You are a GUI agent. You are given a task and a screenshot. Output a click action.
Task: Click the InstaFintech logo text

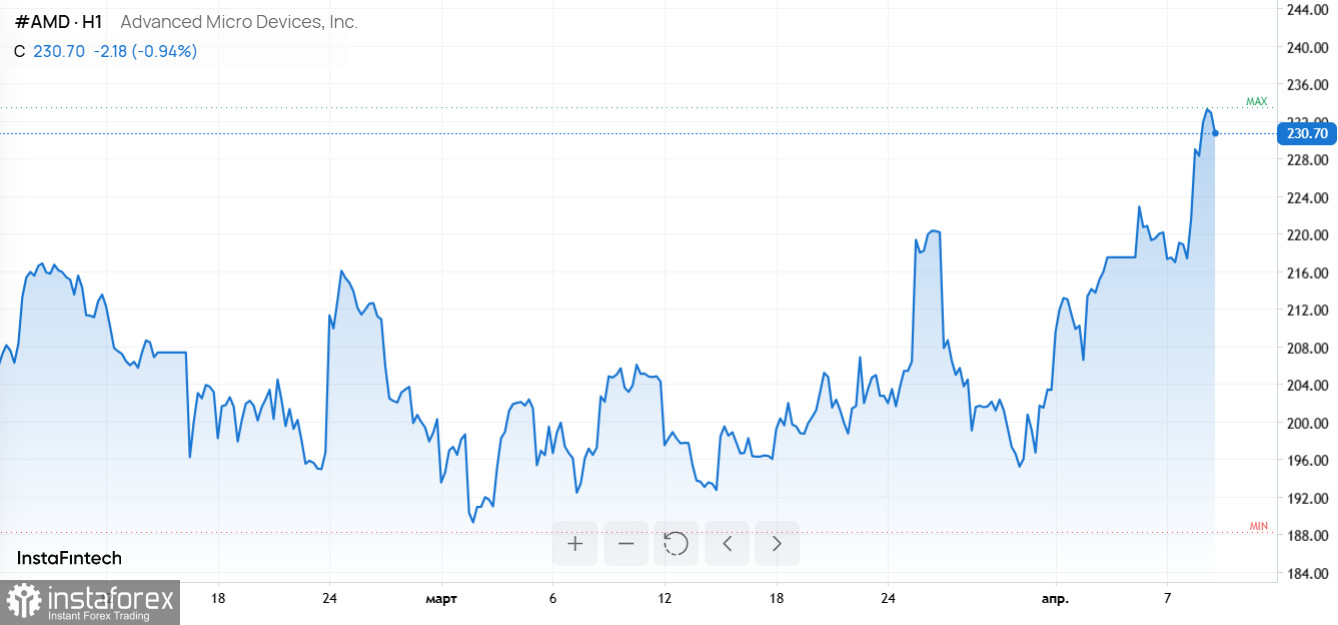click(69, 558)
